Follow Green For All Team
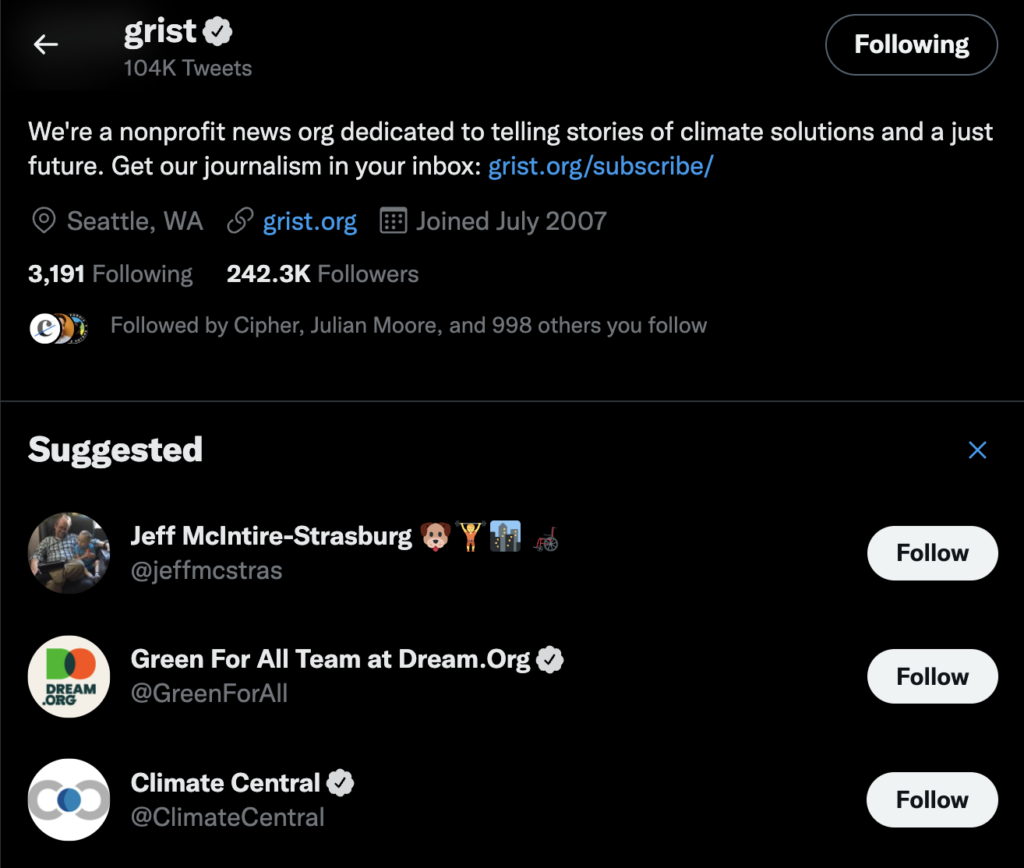Viewport: 1024px width, 868px height. click(931, 676)
